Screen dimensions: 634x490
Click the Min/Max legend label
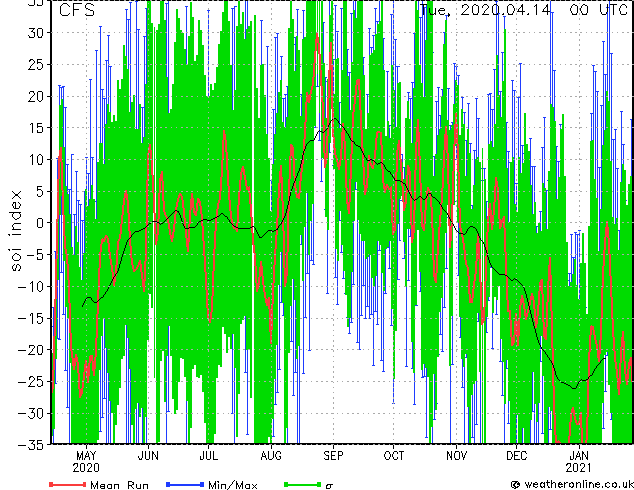232,485
